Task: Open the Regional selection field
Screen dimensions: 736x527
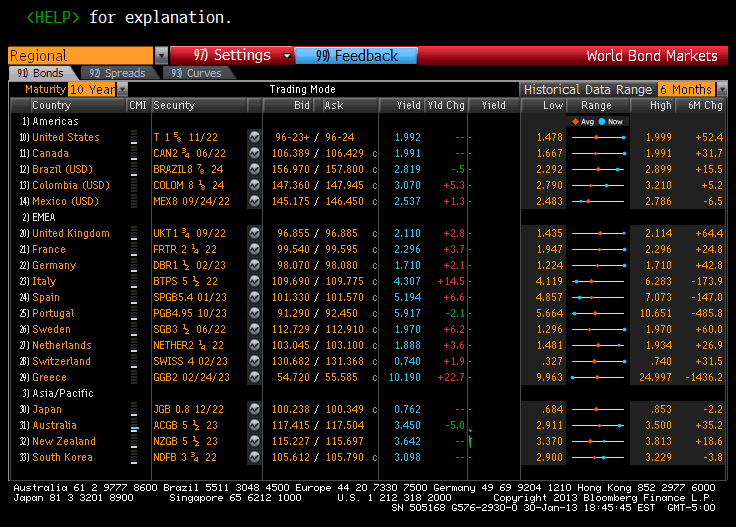Action: (x=81, y=55)
